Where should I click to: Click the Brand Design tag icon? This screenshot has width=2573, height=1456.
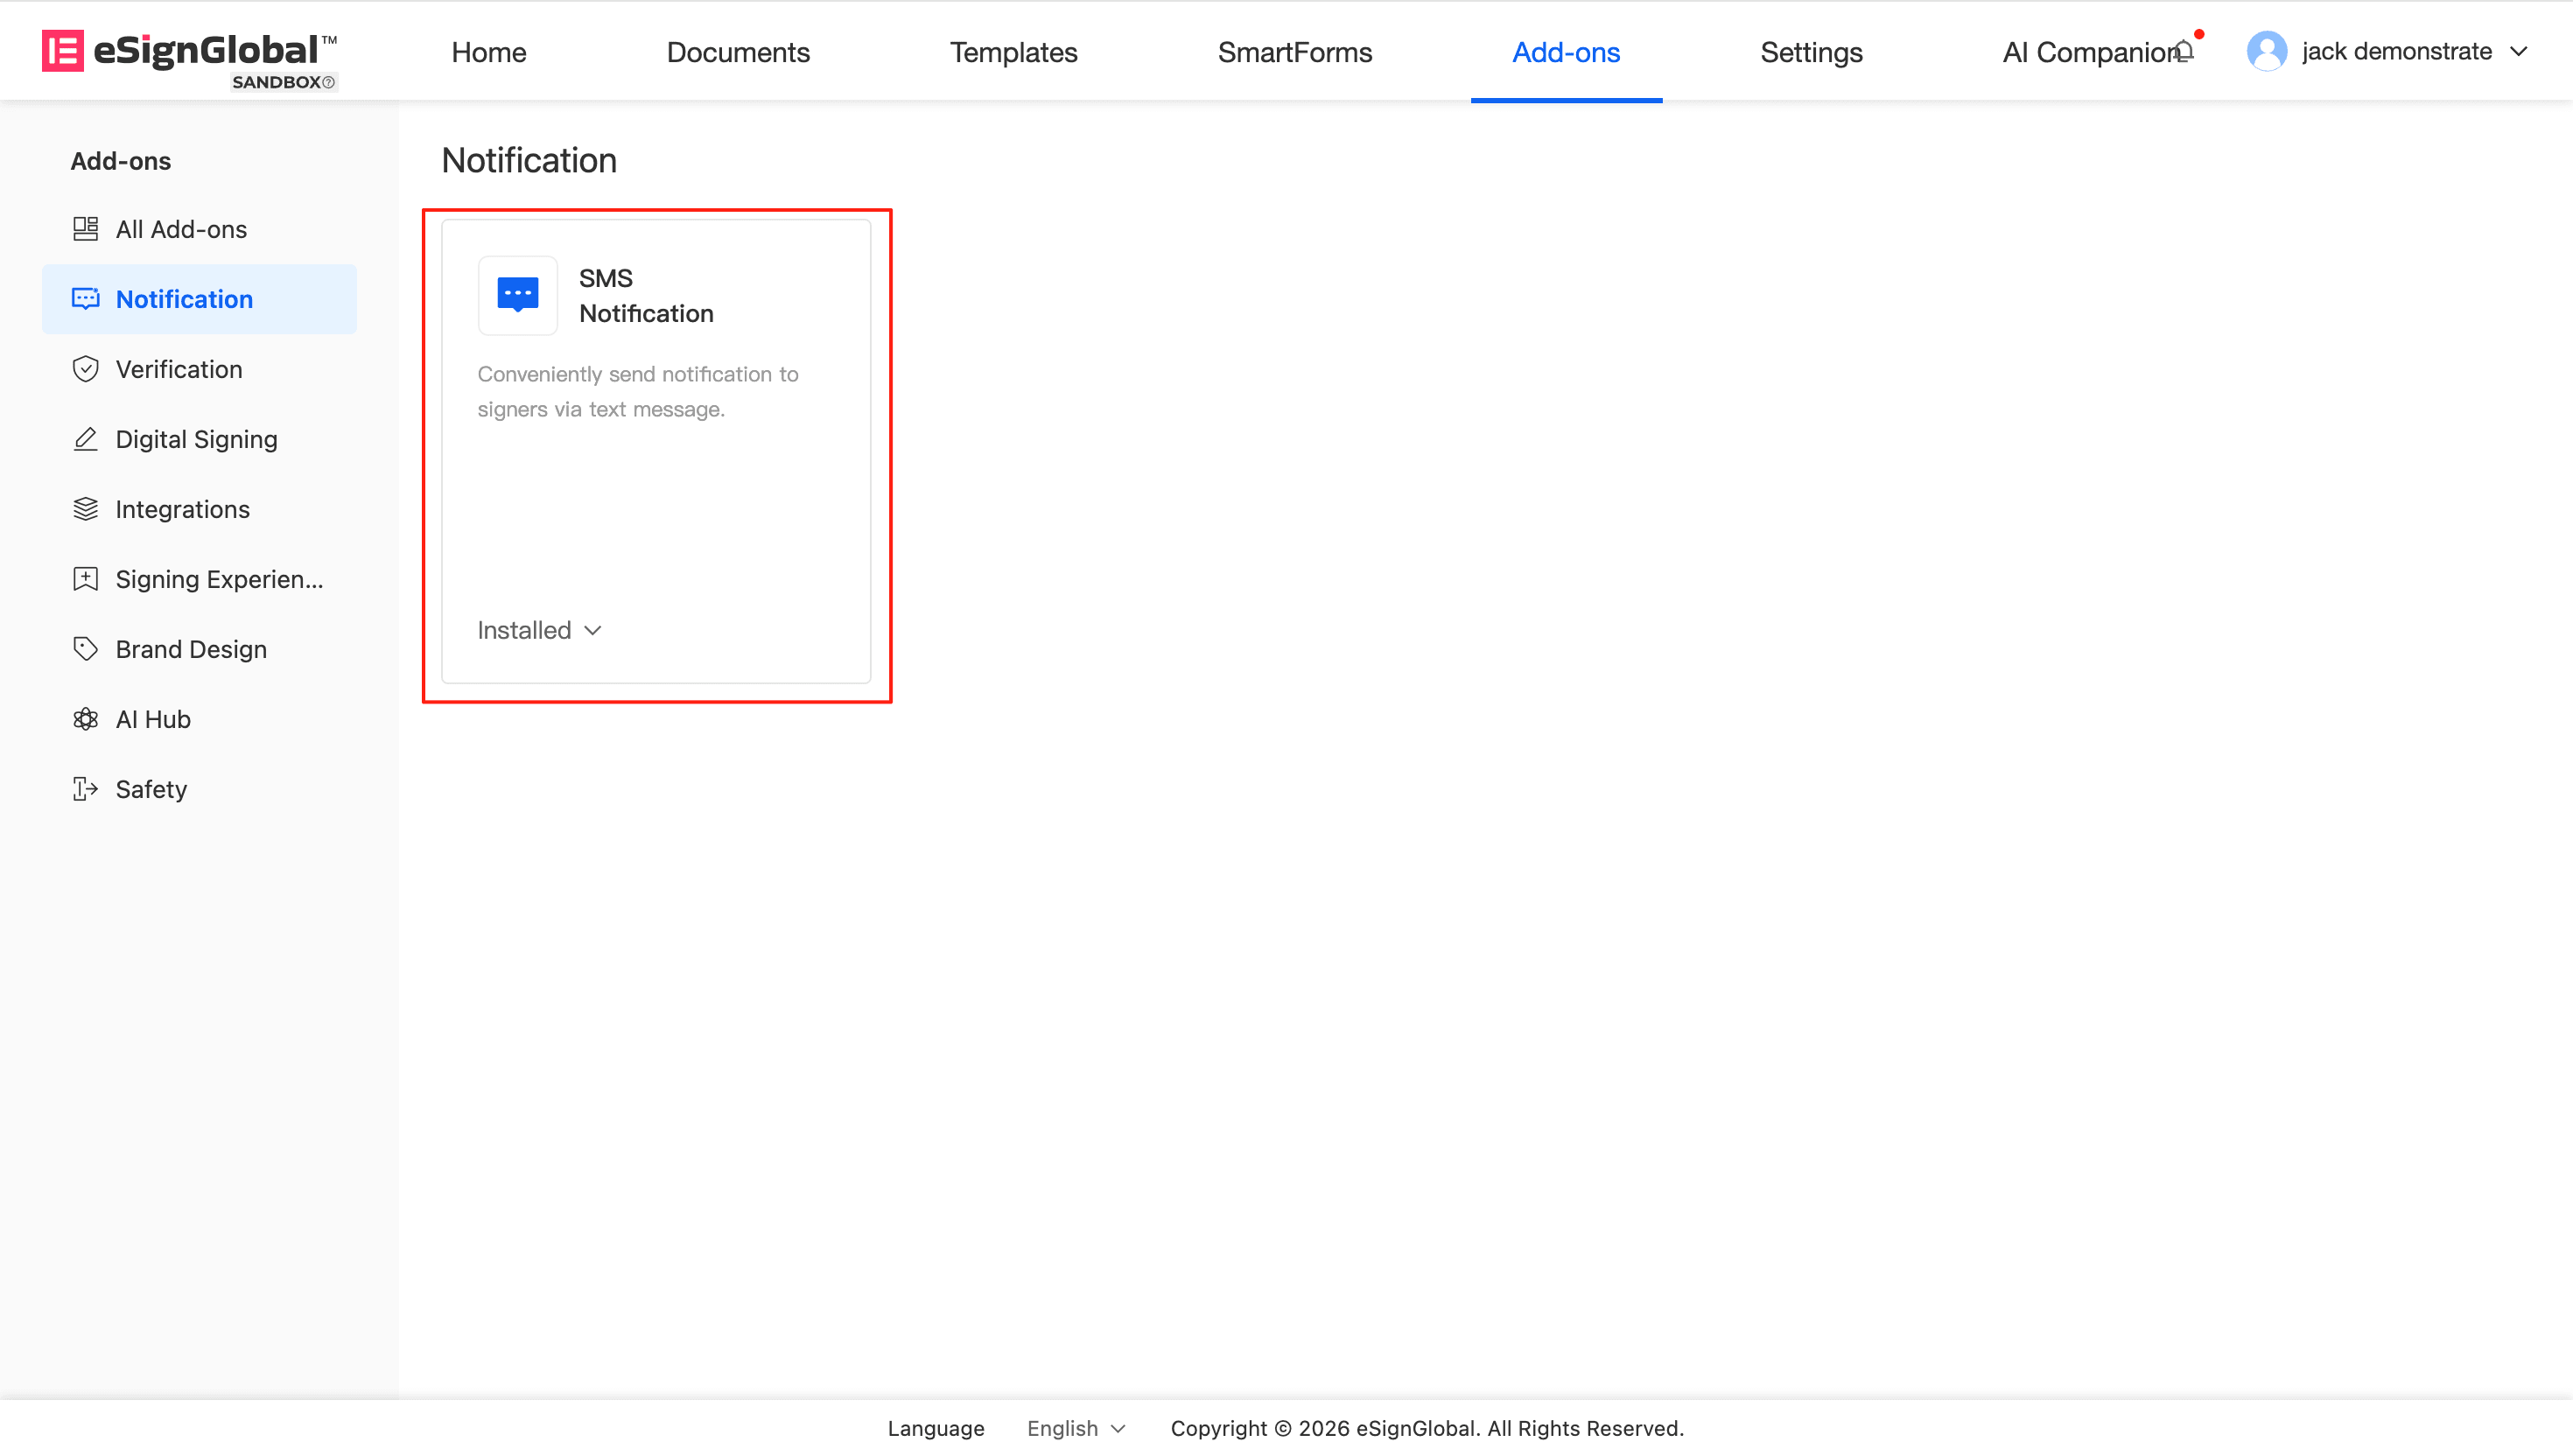click(x=86, y=649)
